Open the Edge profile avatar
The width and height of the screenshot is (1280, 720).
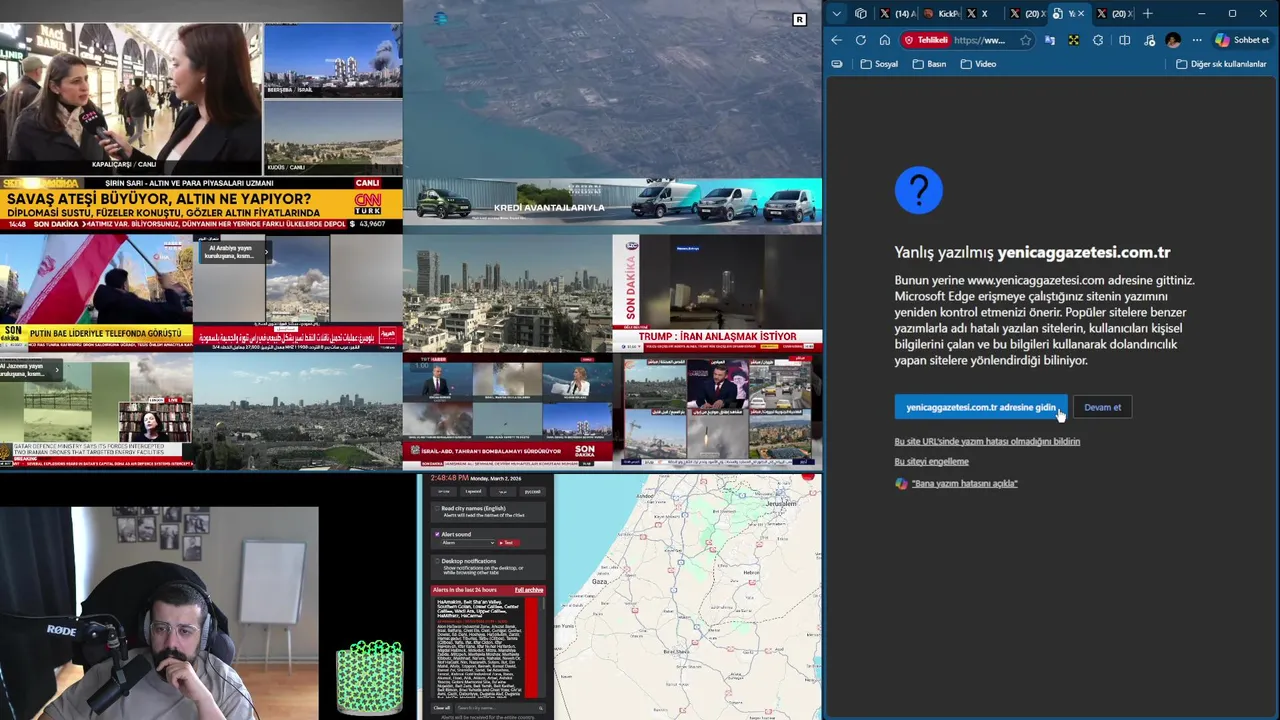click(x=1173, y=40)
